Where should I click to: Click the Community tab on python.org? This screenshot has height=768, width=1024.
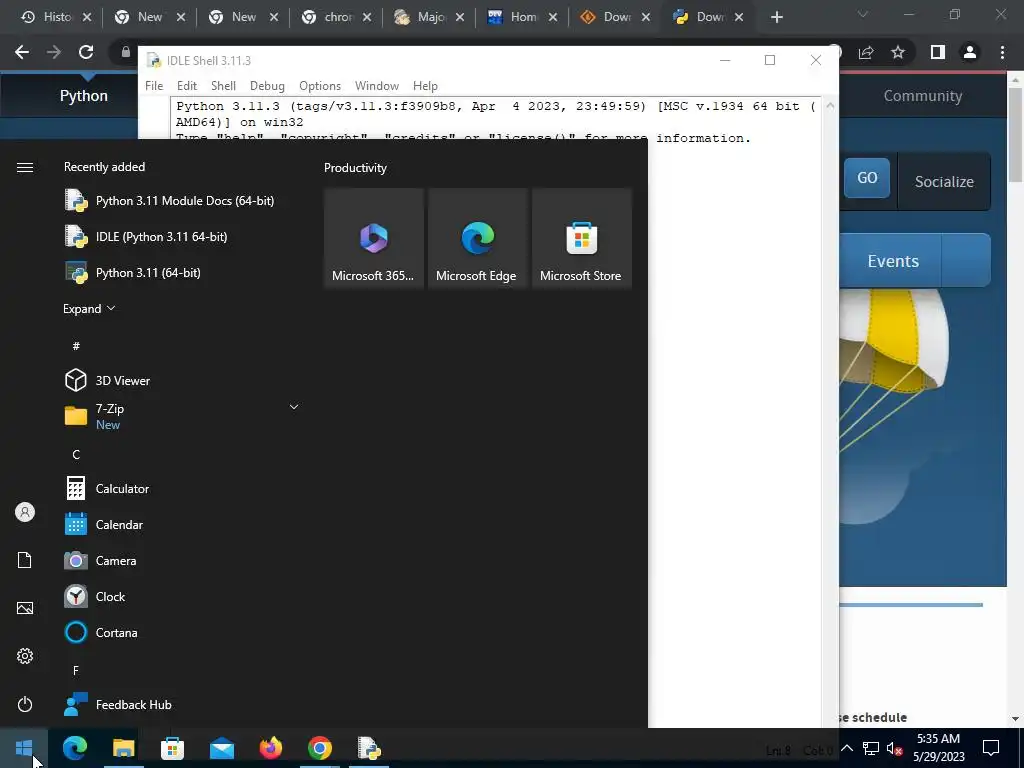pos(923,96)
